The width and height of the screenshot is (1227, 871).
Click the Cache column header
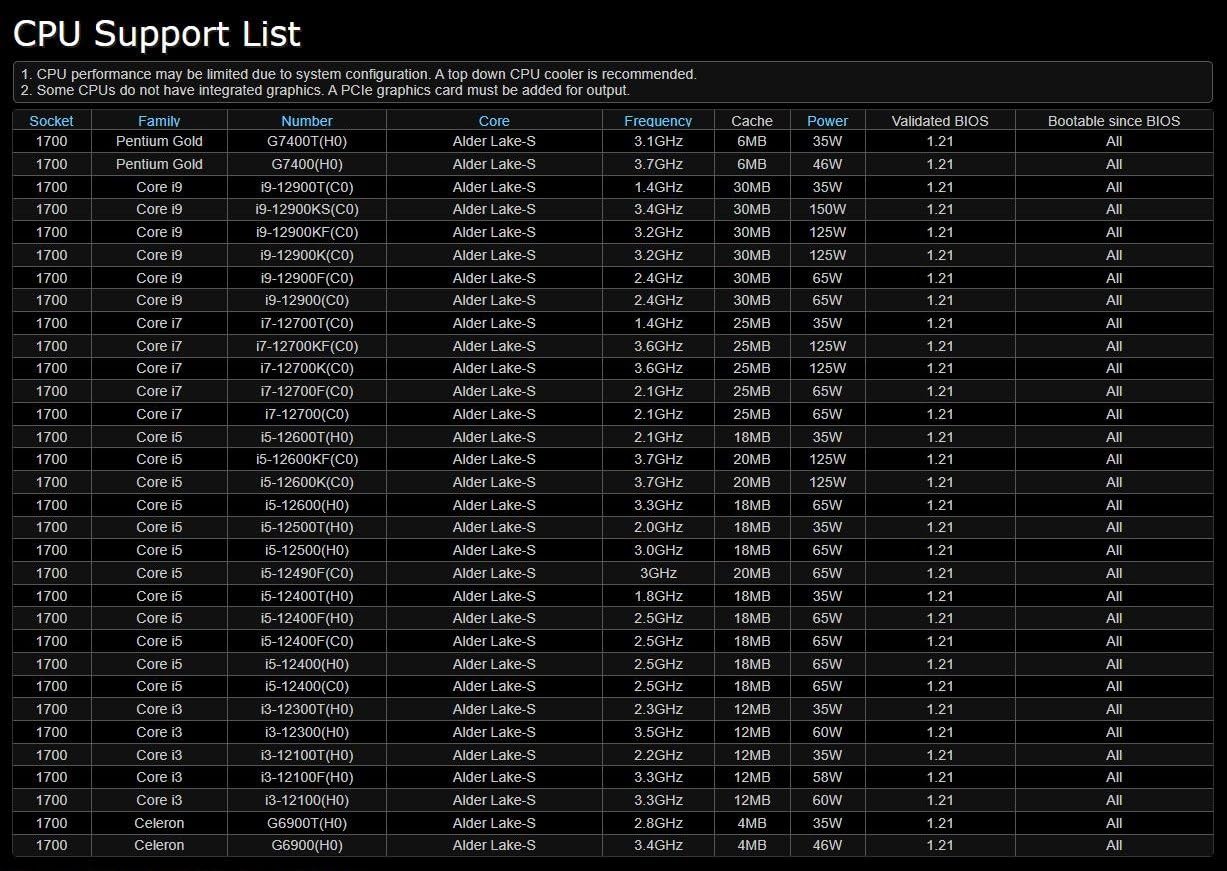tap(752, 121)
